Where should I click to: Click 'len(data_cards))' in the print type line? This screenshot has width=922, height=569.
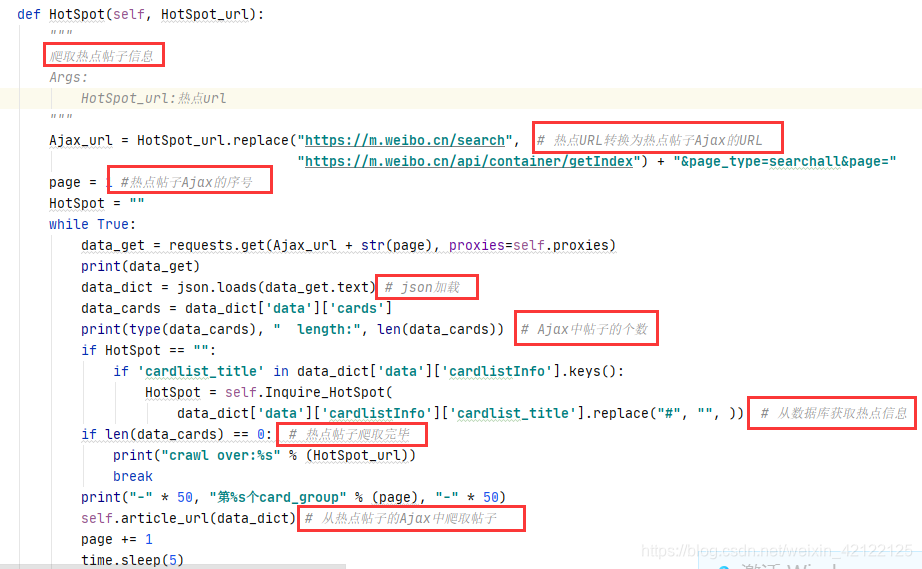tap(440, 330)
